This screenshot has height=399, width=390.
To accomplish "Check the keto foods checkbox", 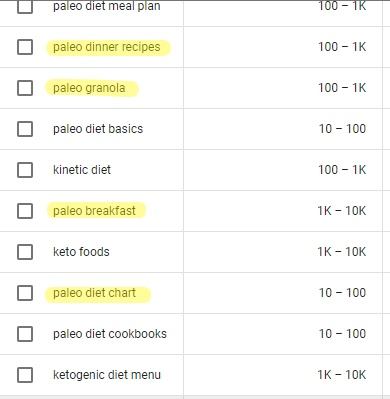I will coord(25,252).
